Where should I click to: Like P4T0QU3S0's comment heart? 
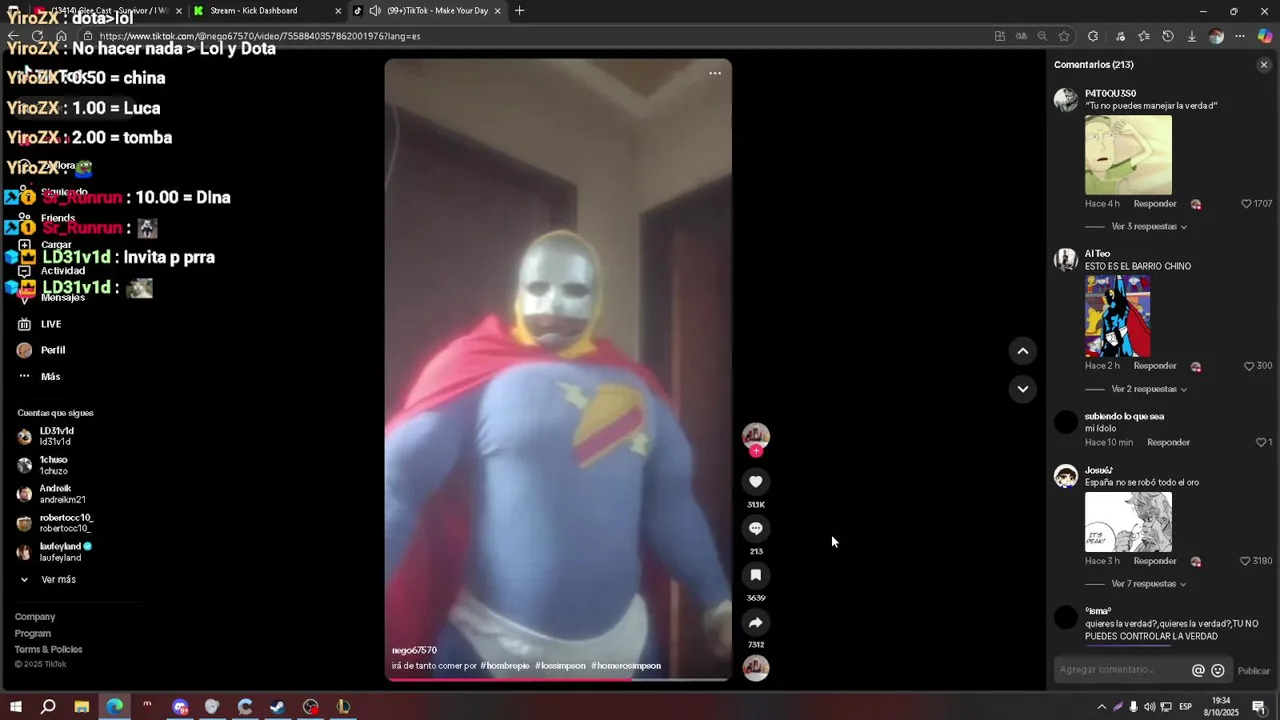click(x=1246, y=204)
